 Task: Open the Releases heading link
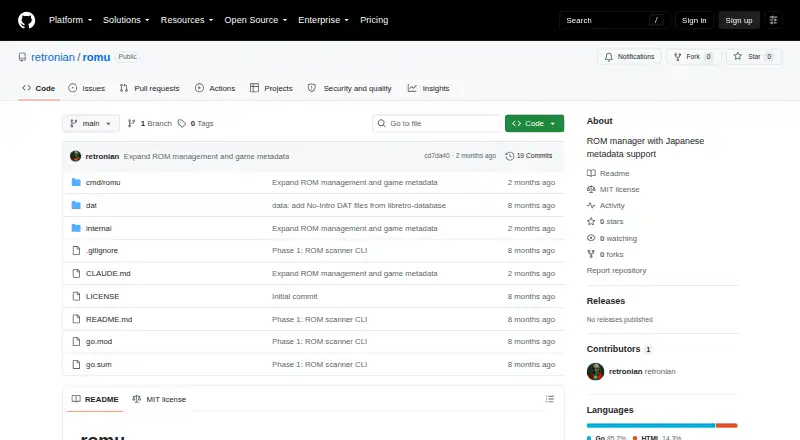[606, 301]
